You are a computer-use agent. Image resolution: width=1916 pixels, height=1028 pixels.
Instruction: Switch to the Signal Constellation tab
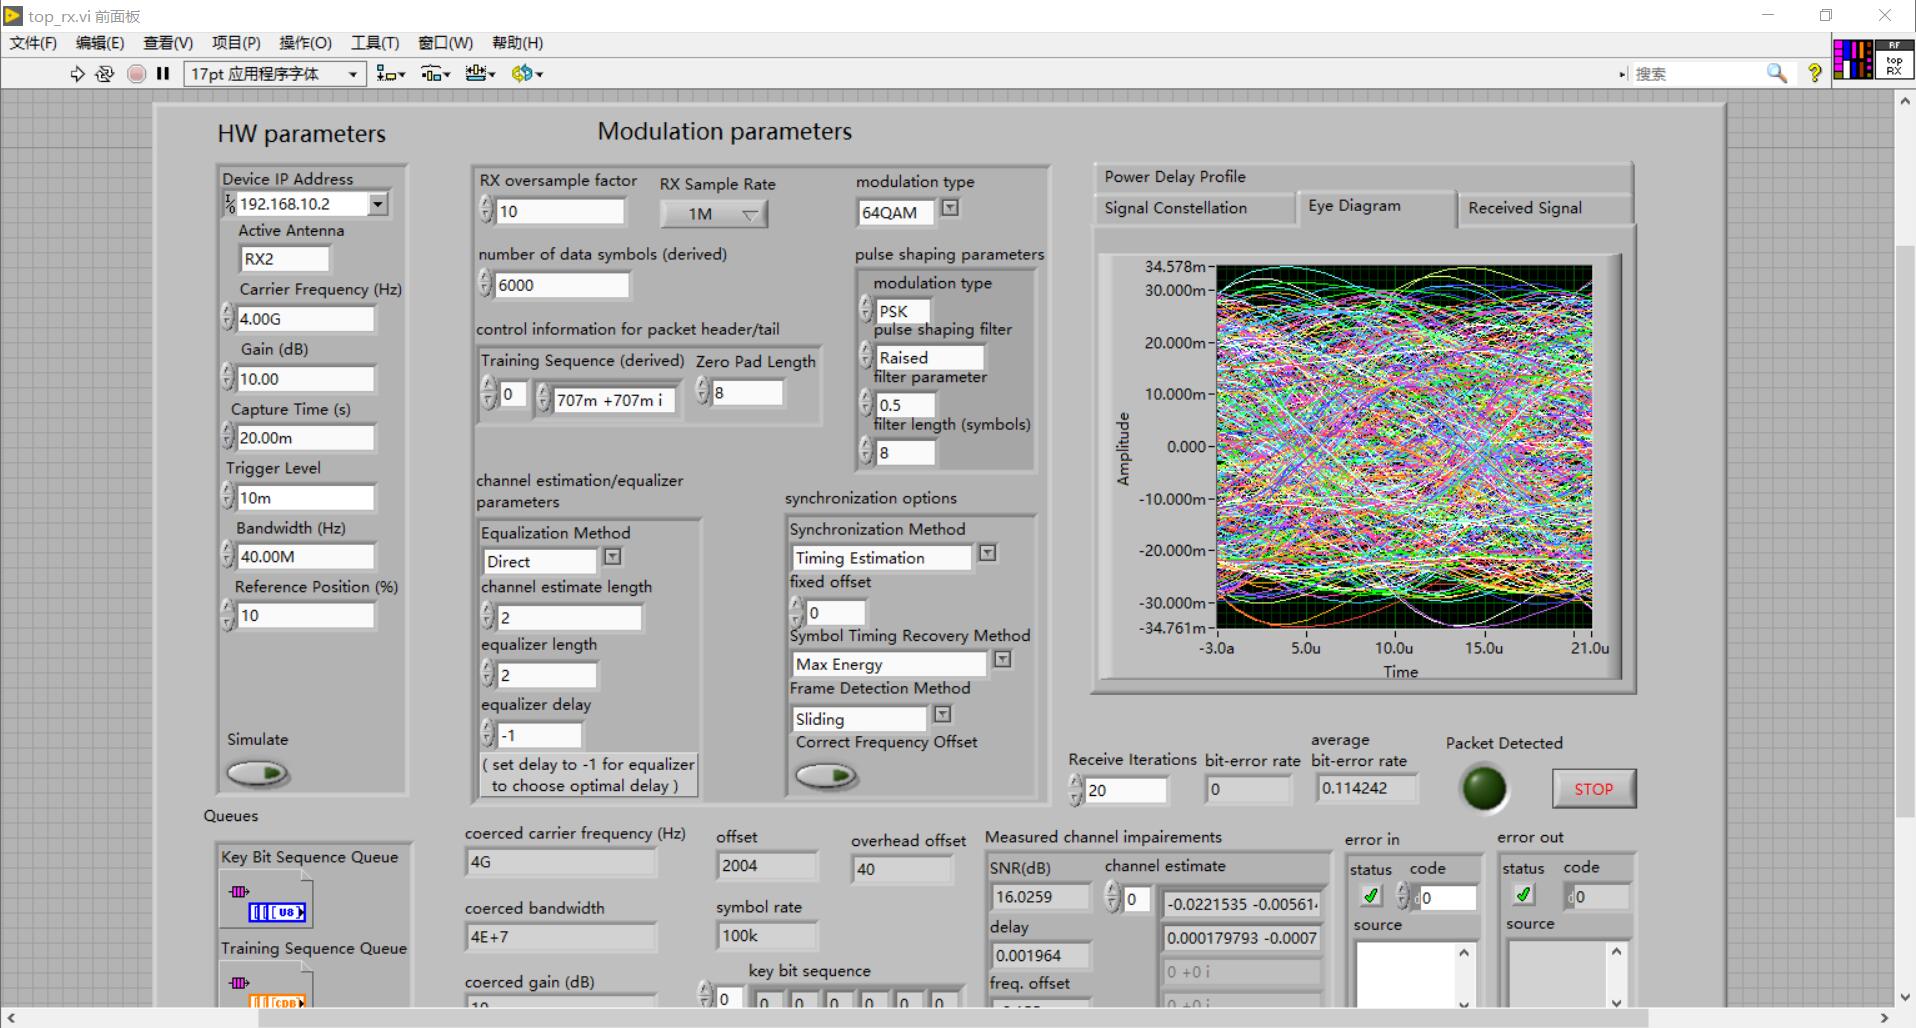(1195, 208)
